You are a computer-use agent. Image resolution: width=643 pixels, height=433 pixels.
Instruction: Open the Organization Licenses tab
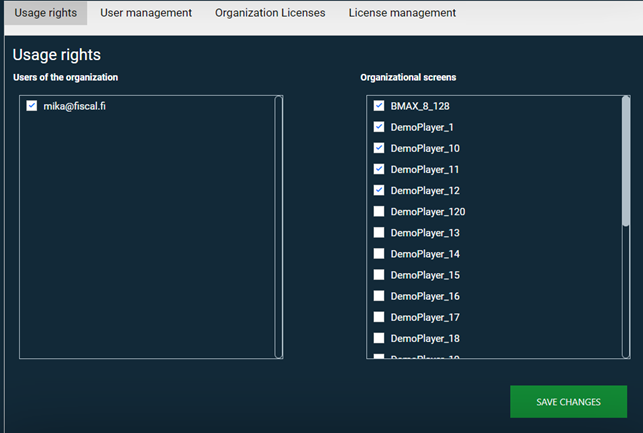pyautogui.click(x=270, y=13)
